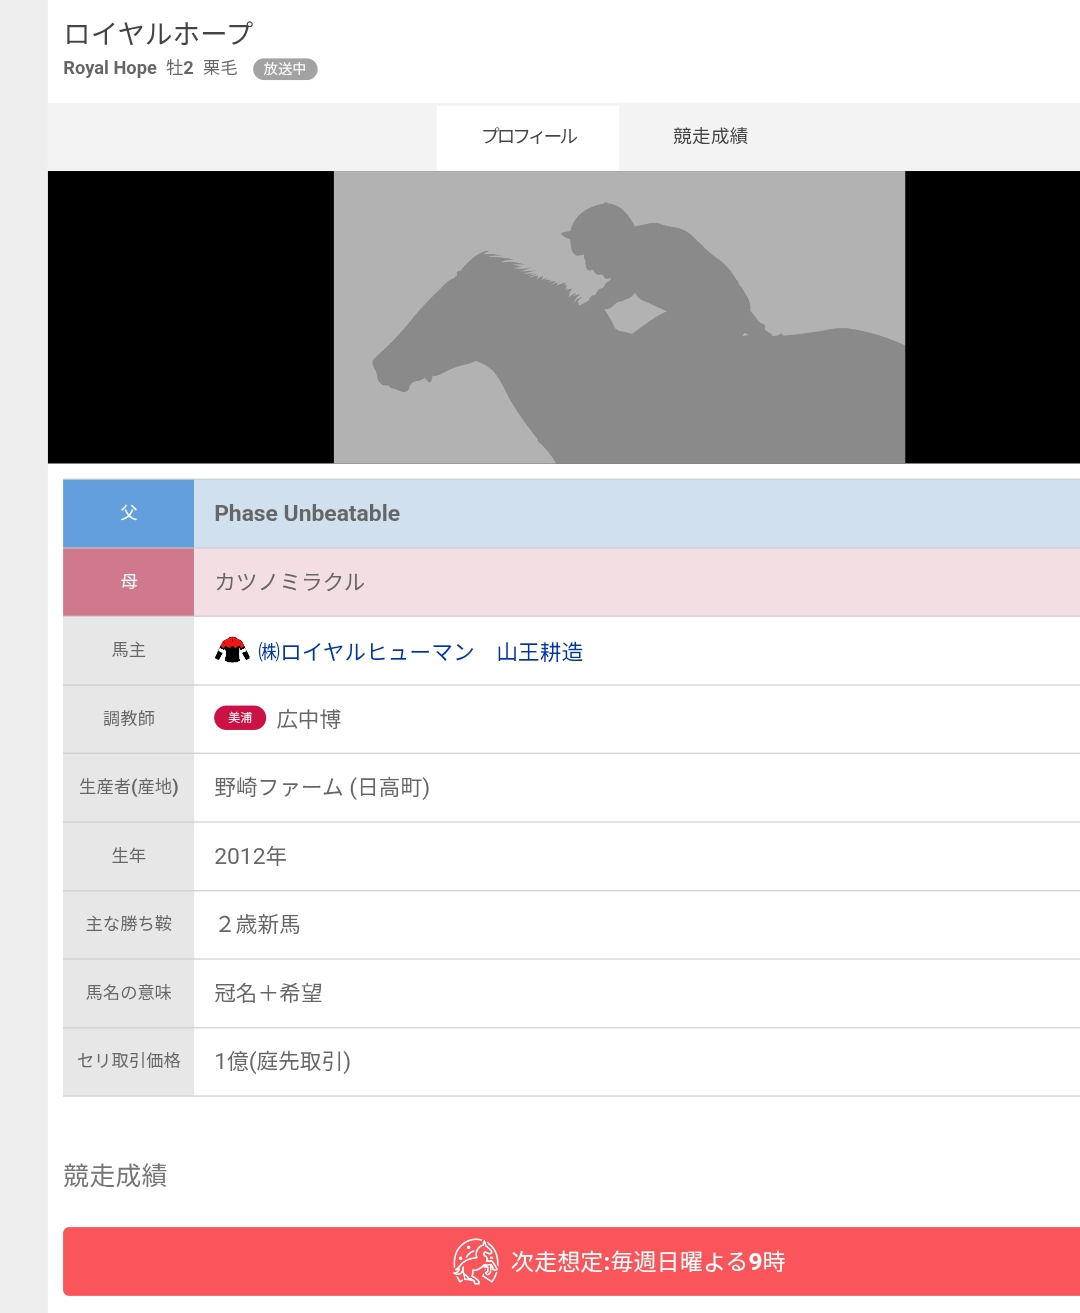Open owner link ㈱ロイヤルヒューマン
The height and width of the screenshot is (1313, 1080).
366,652
